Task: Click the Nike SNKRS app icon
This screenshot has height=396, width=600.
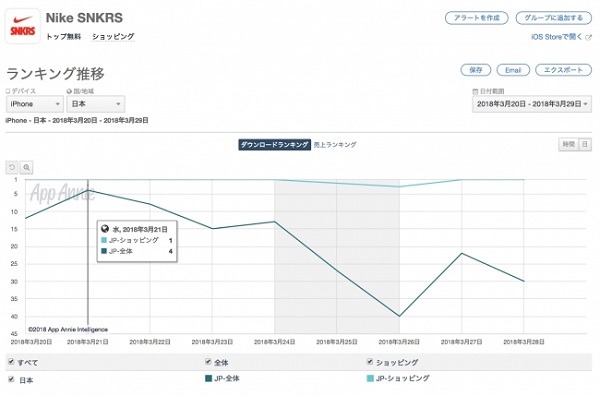Action: 23,26
